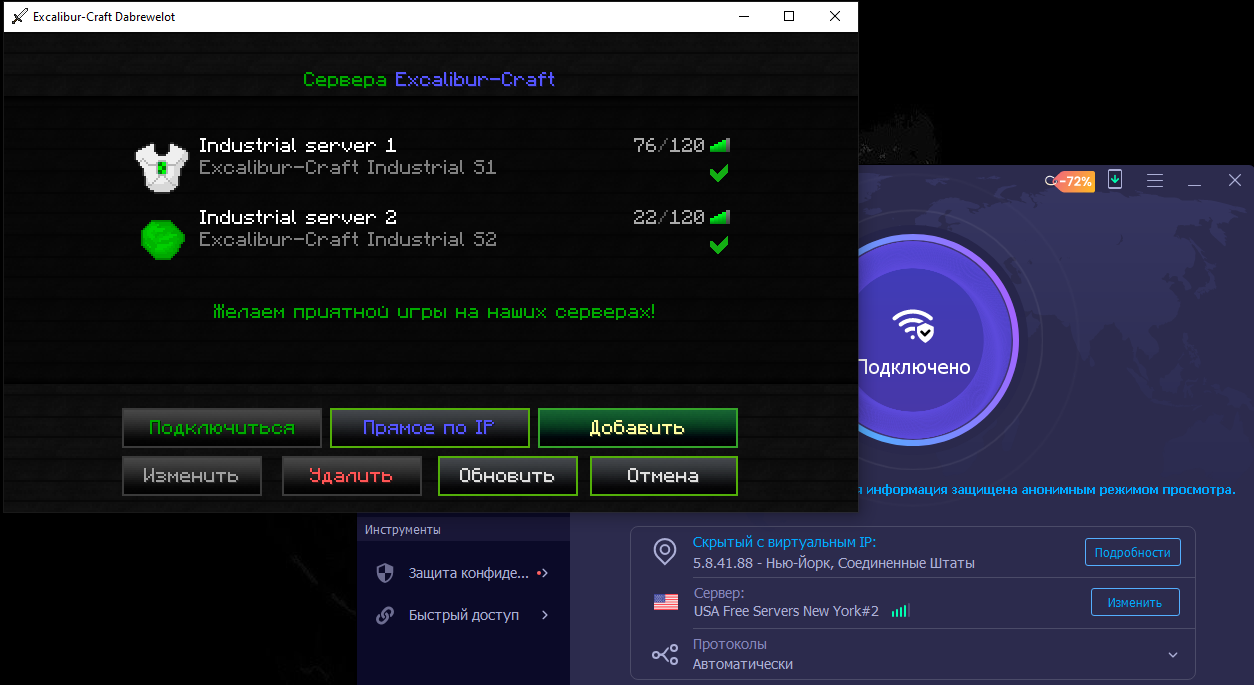Click the 'Прямое по IP' button
Image resolution: width=1254 pixels, height=685 pixels.
[429, 428]
